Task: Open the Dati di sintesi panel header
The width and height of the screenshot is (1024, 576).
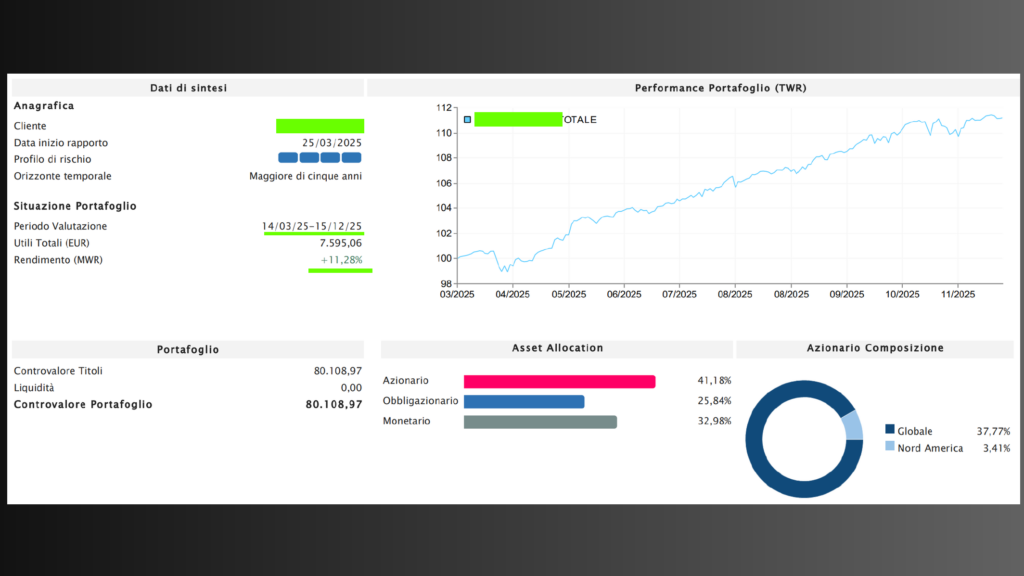Action: point(187,88)
